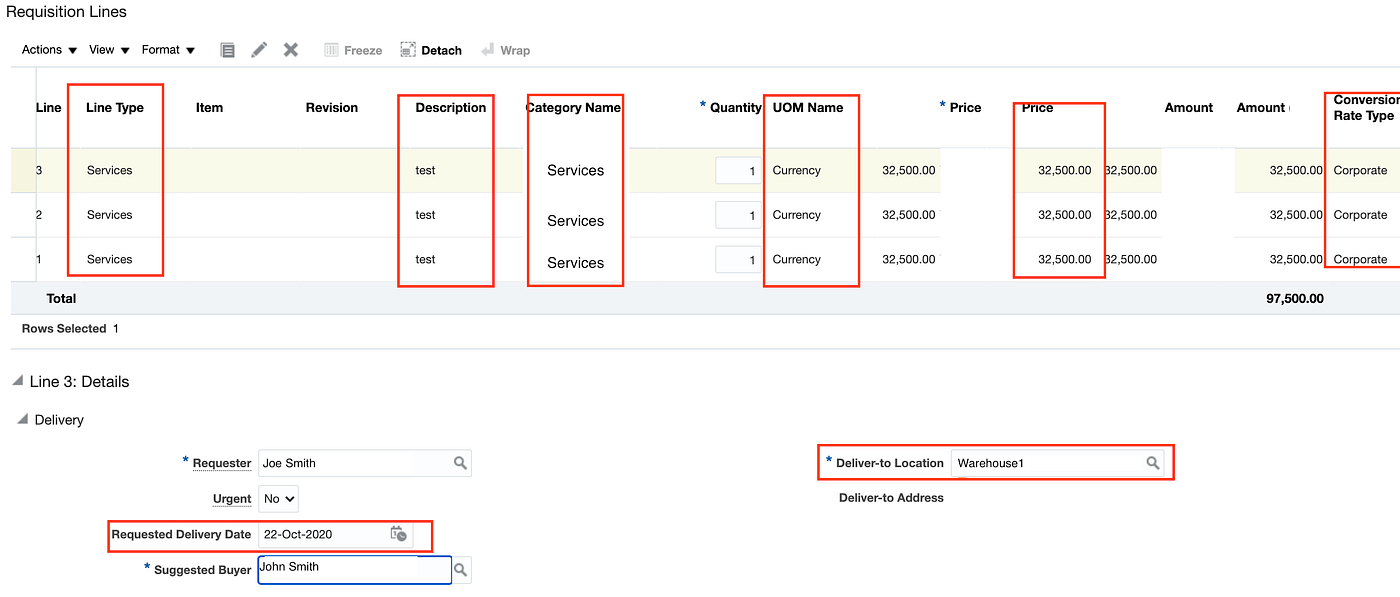Screen dimensions: 1400x597
Task: Open the Actions menu
Action: (41, 49)
